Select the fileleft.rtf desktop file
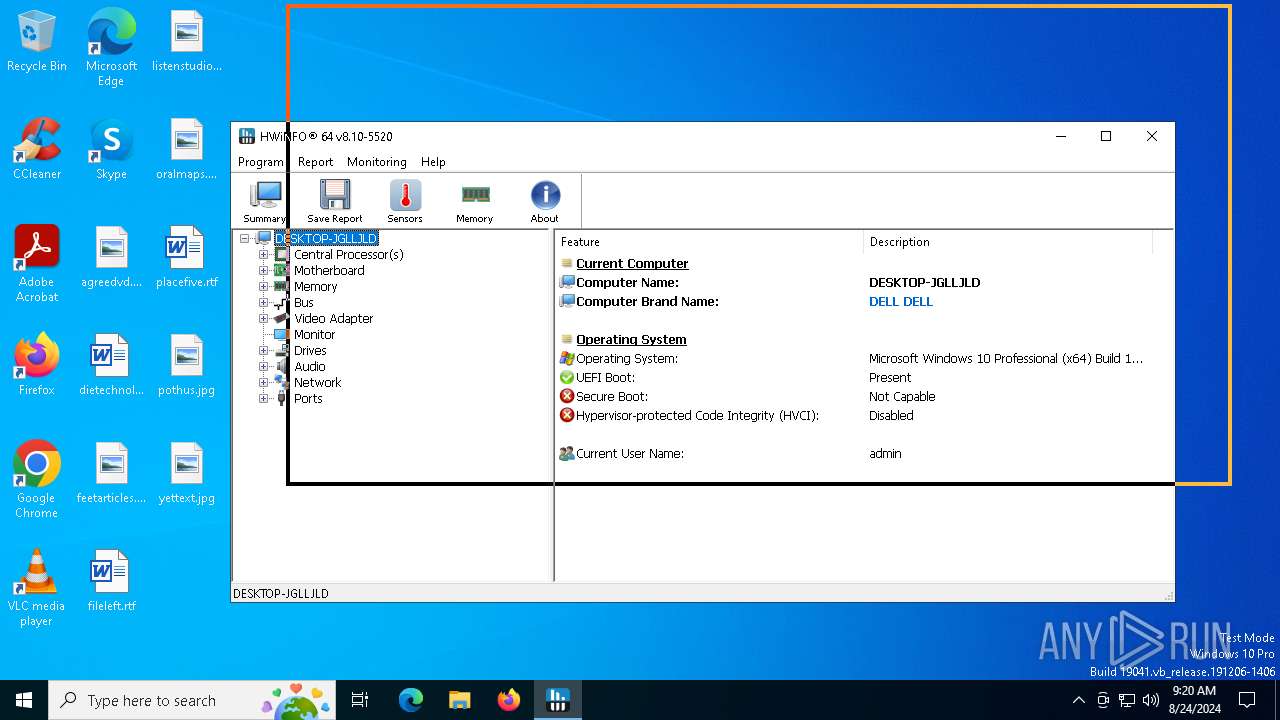Image resolution: width=1280 pixels, height=720 pixels. 111,582
